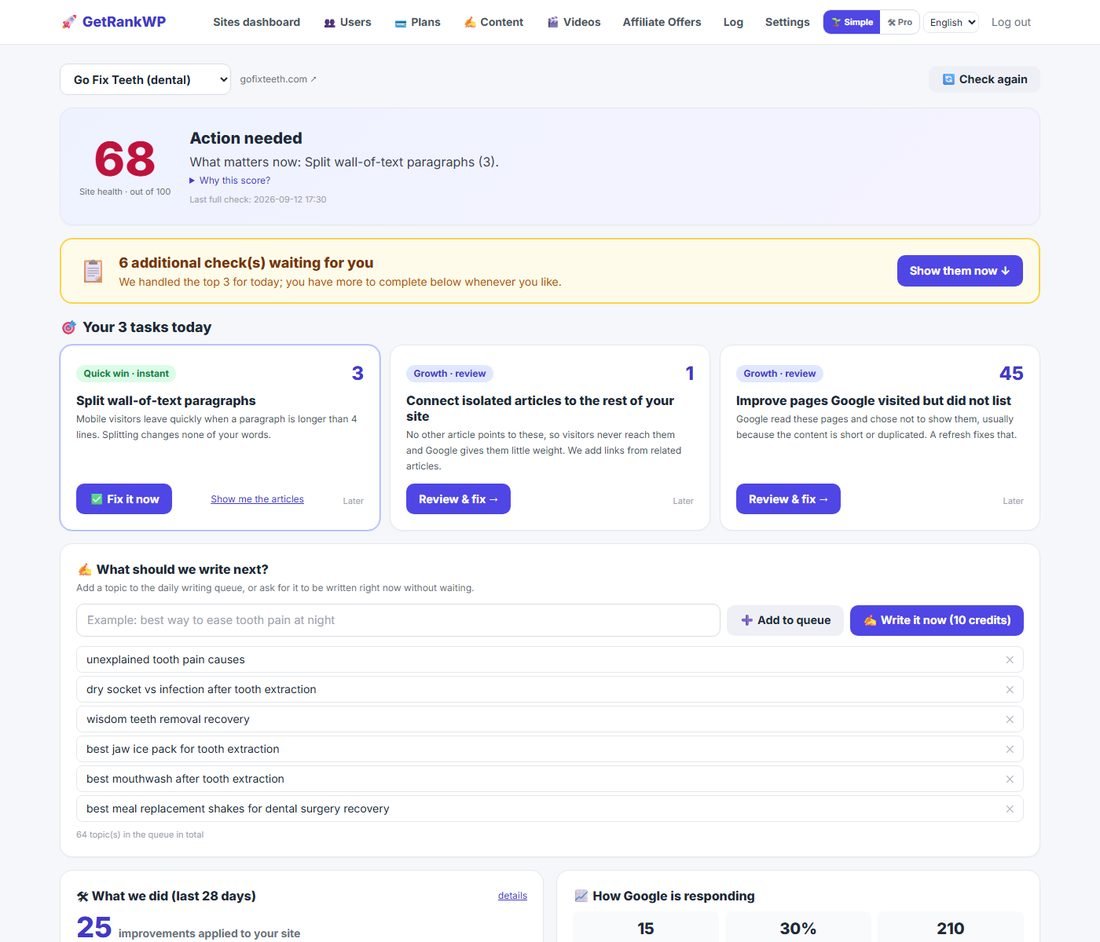The height and width of the screenshot is (942, 1100).
Task: Click the topic input field for next article
Action: pyautogui.click(x=398, y=620)
